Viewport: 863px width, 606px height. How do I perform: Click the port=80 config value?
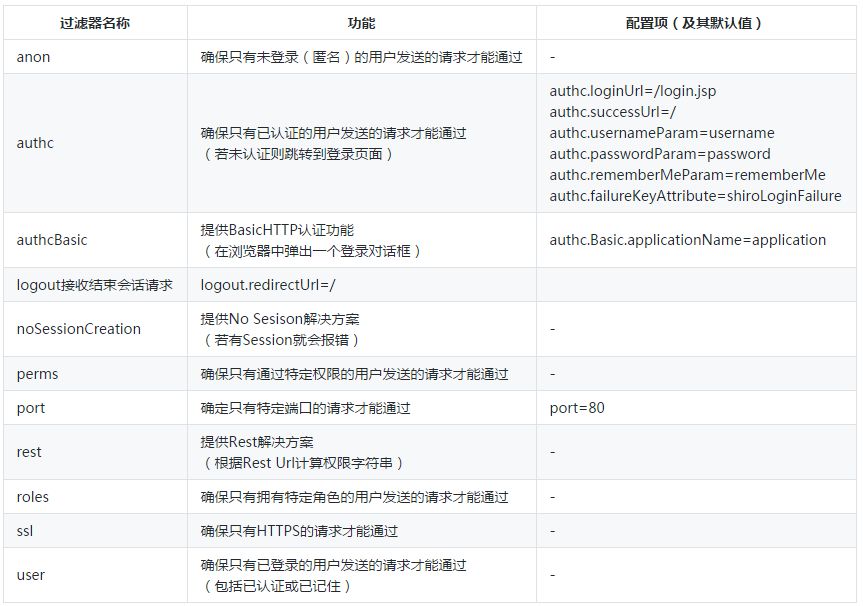pyautogui.click(x=577, y=408)
